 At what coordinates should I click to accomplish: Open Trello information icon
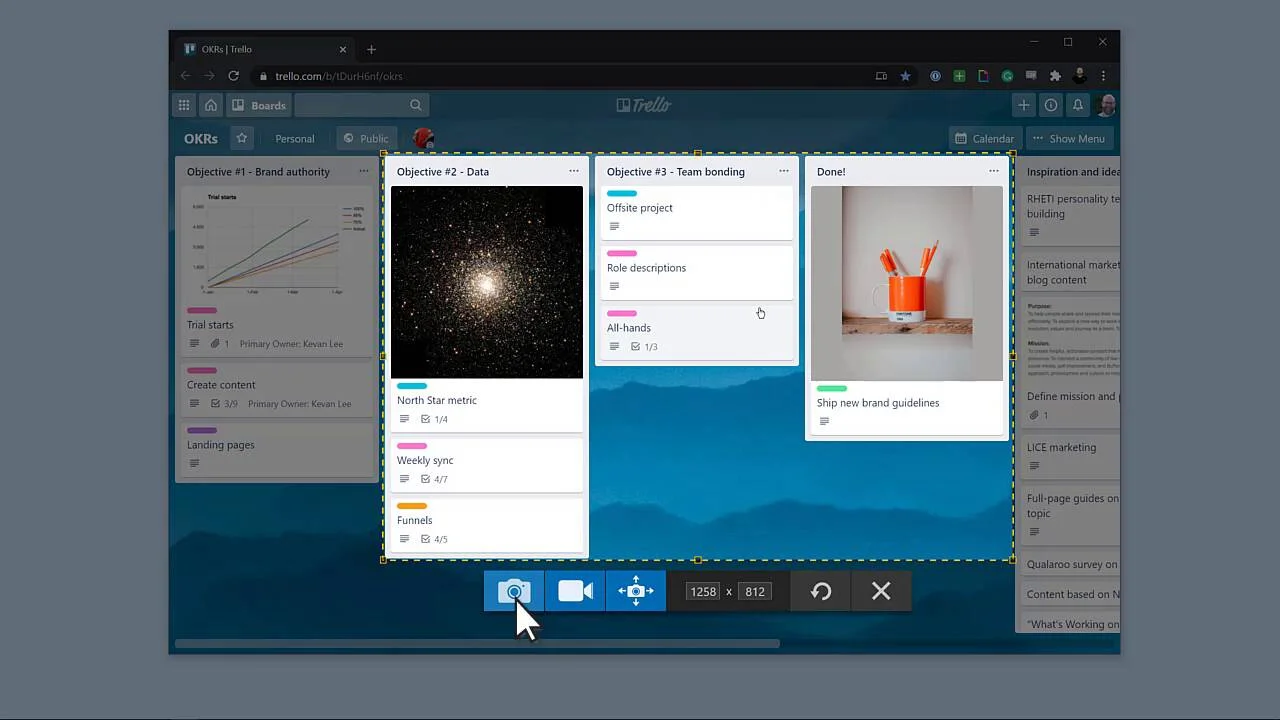pos(1051,105)
